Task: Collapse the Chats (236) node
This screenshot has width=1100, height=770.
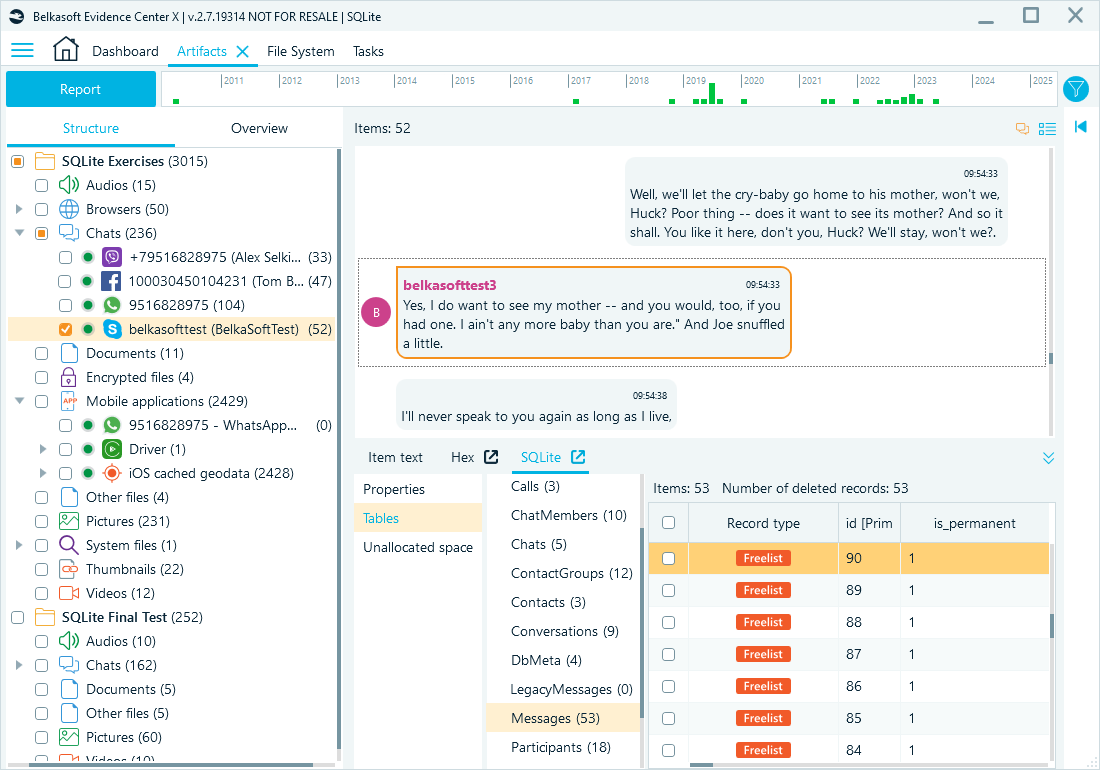Action: [19, 233]
